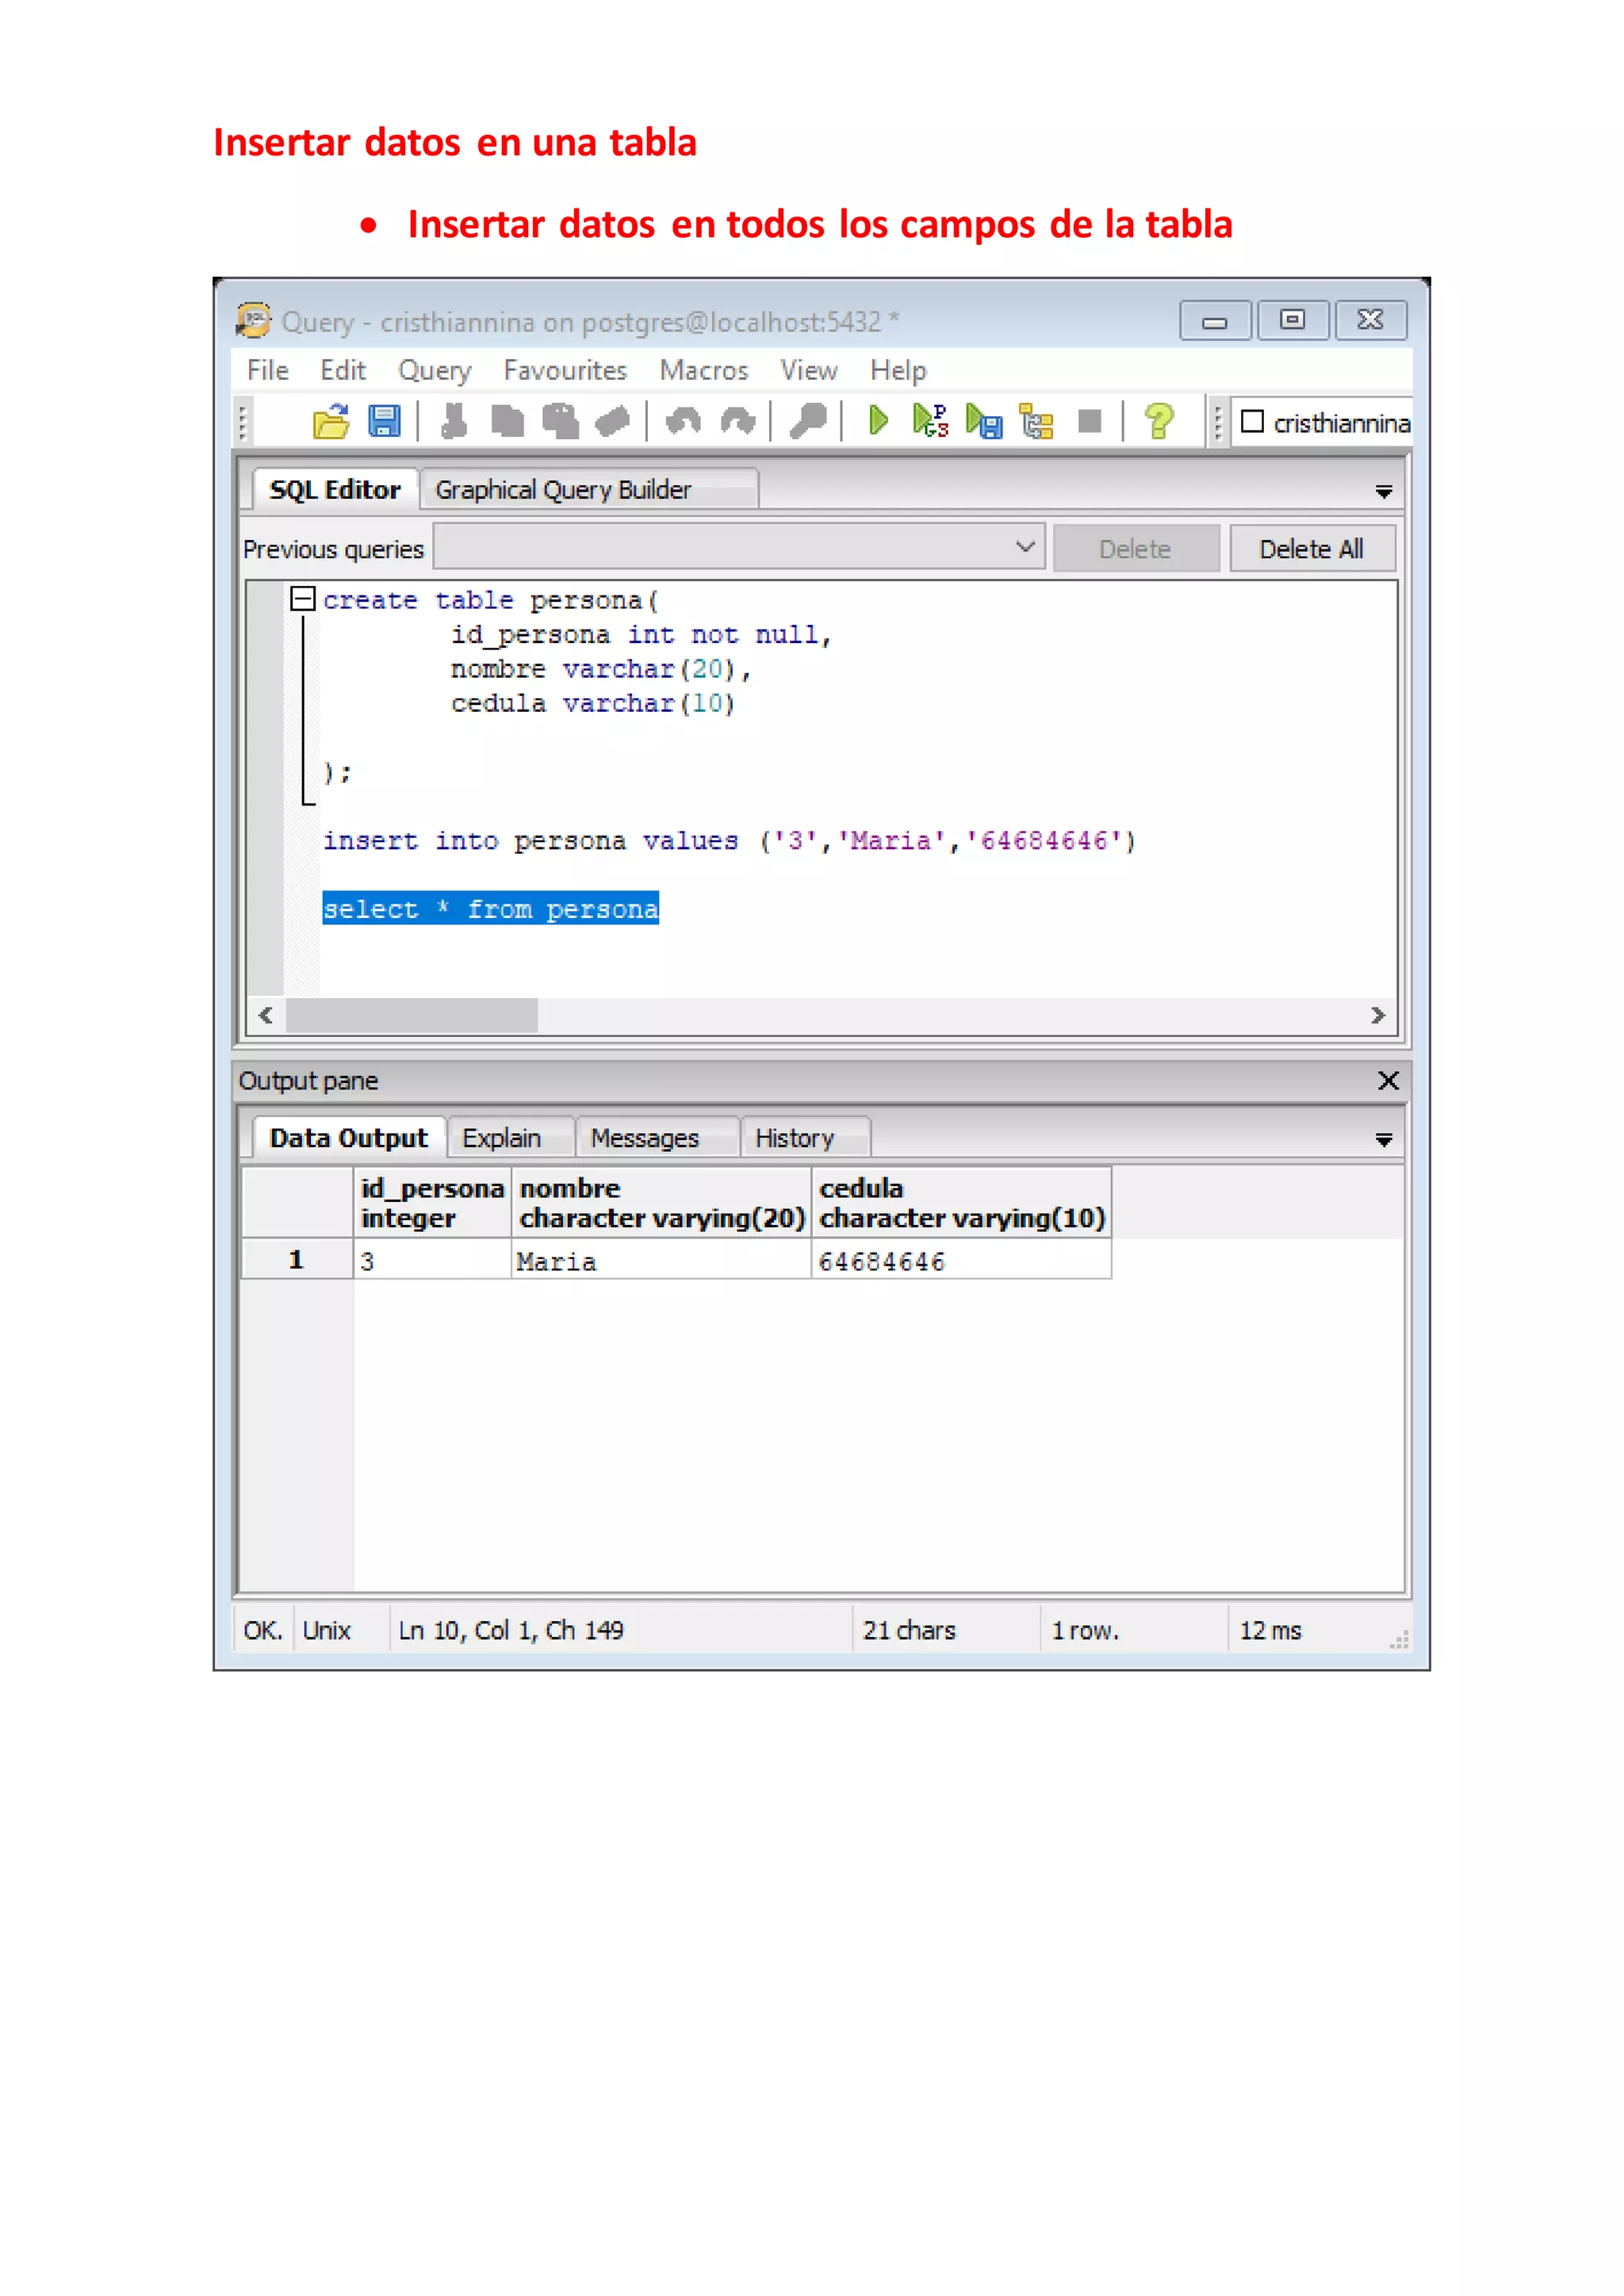The height and width of the screenshot is (2296, 1624).
Task: Click the cell containing Maria
Action: (661, 1261)
